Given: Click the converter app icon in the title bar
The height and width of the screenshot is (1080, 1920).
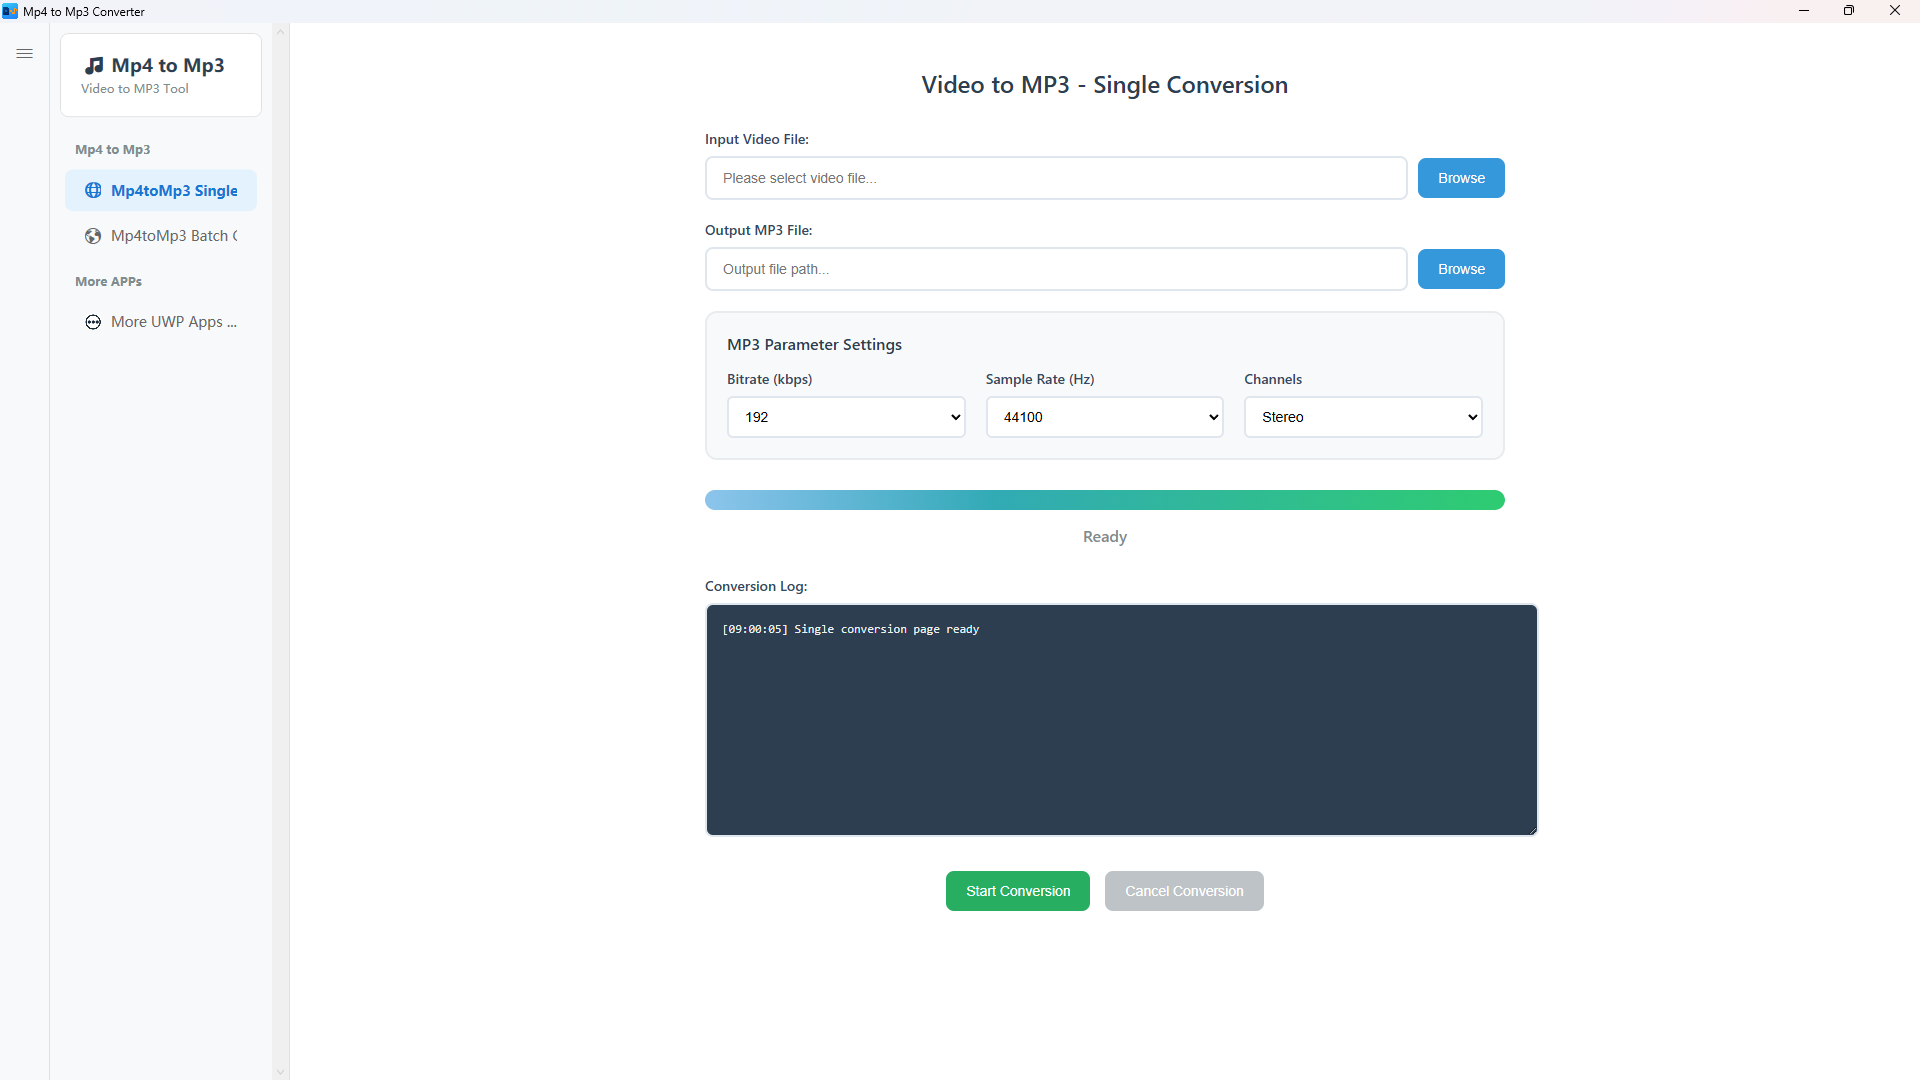Looking at the screenshot, I should point(11,11).
